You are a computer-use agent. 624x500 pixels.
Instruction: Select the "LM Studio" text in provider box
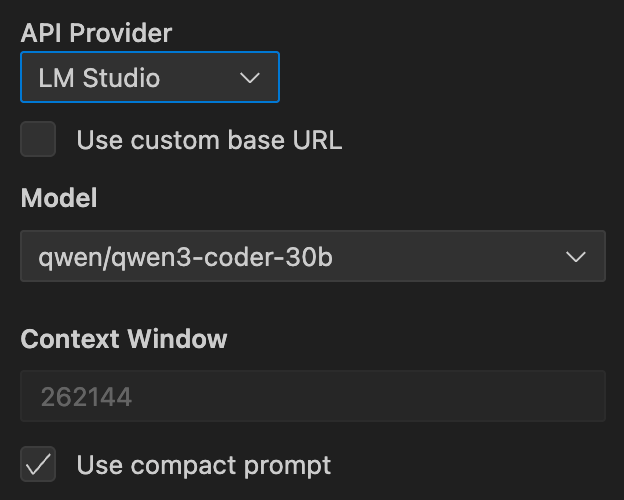[x=99, y=78]
